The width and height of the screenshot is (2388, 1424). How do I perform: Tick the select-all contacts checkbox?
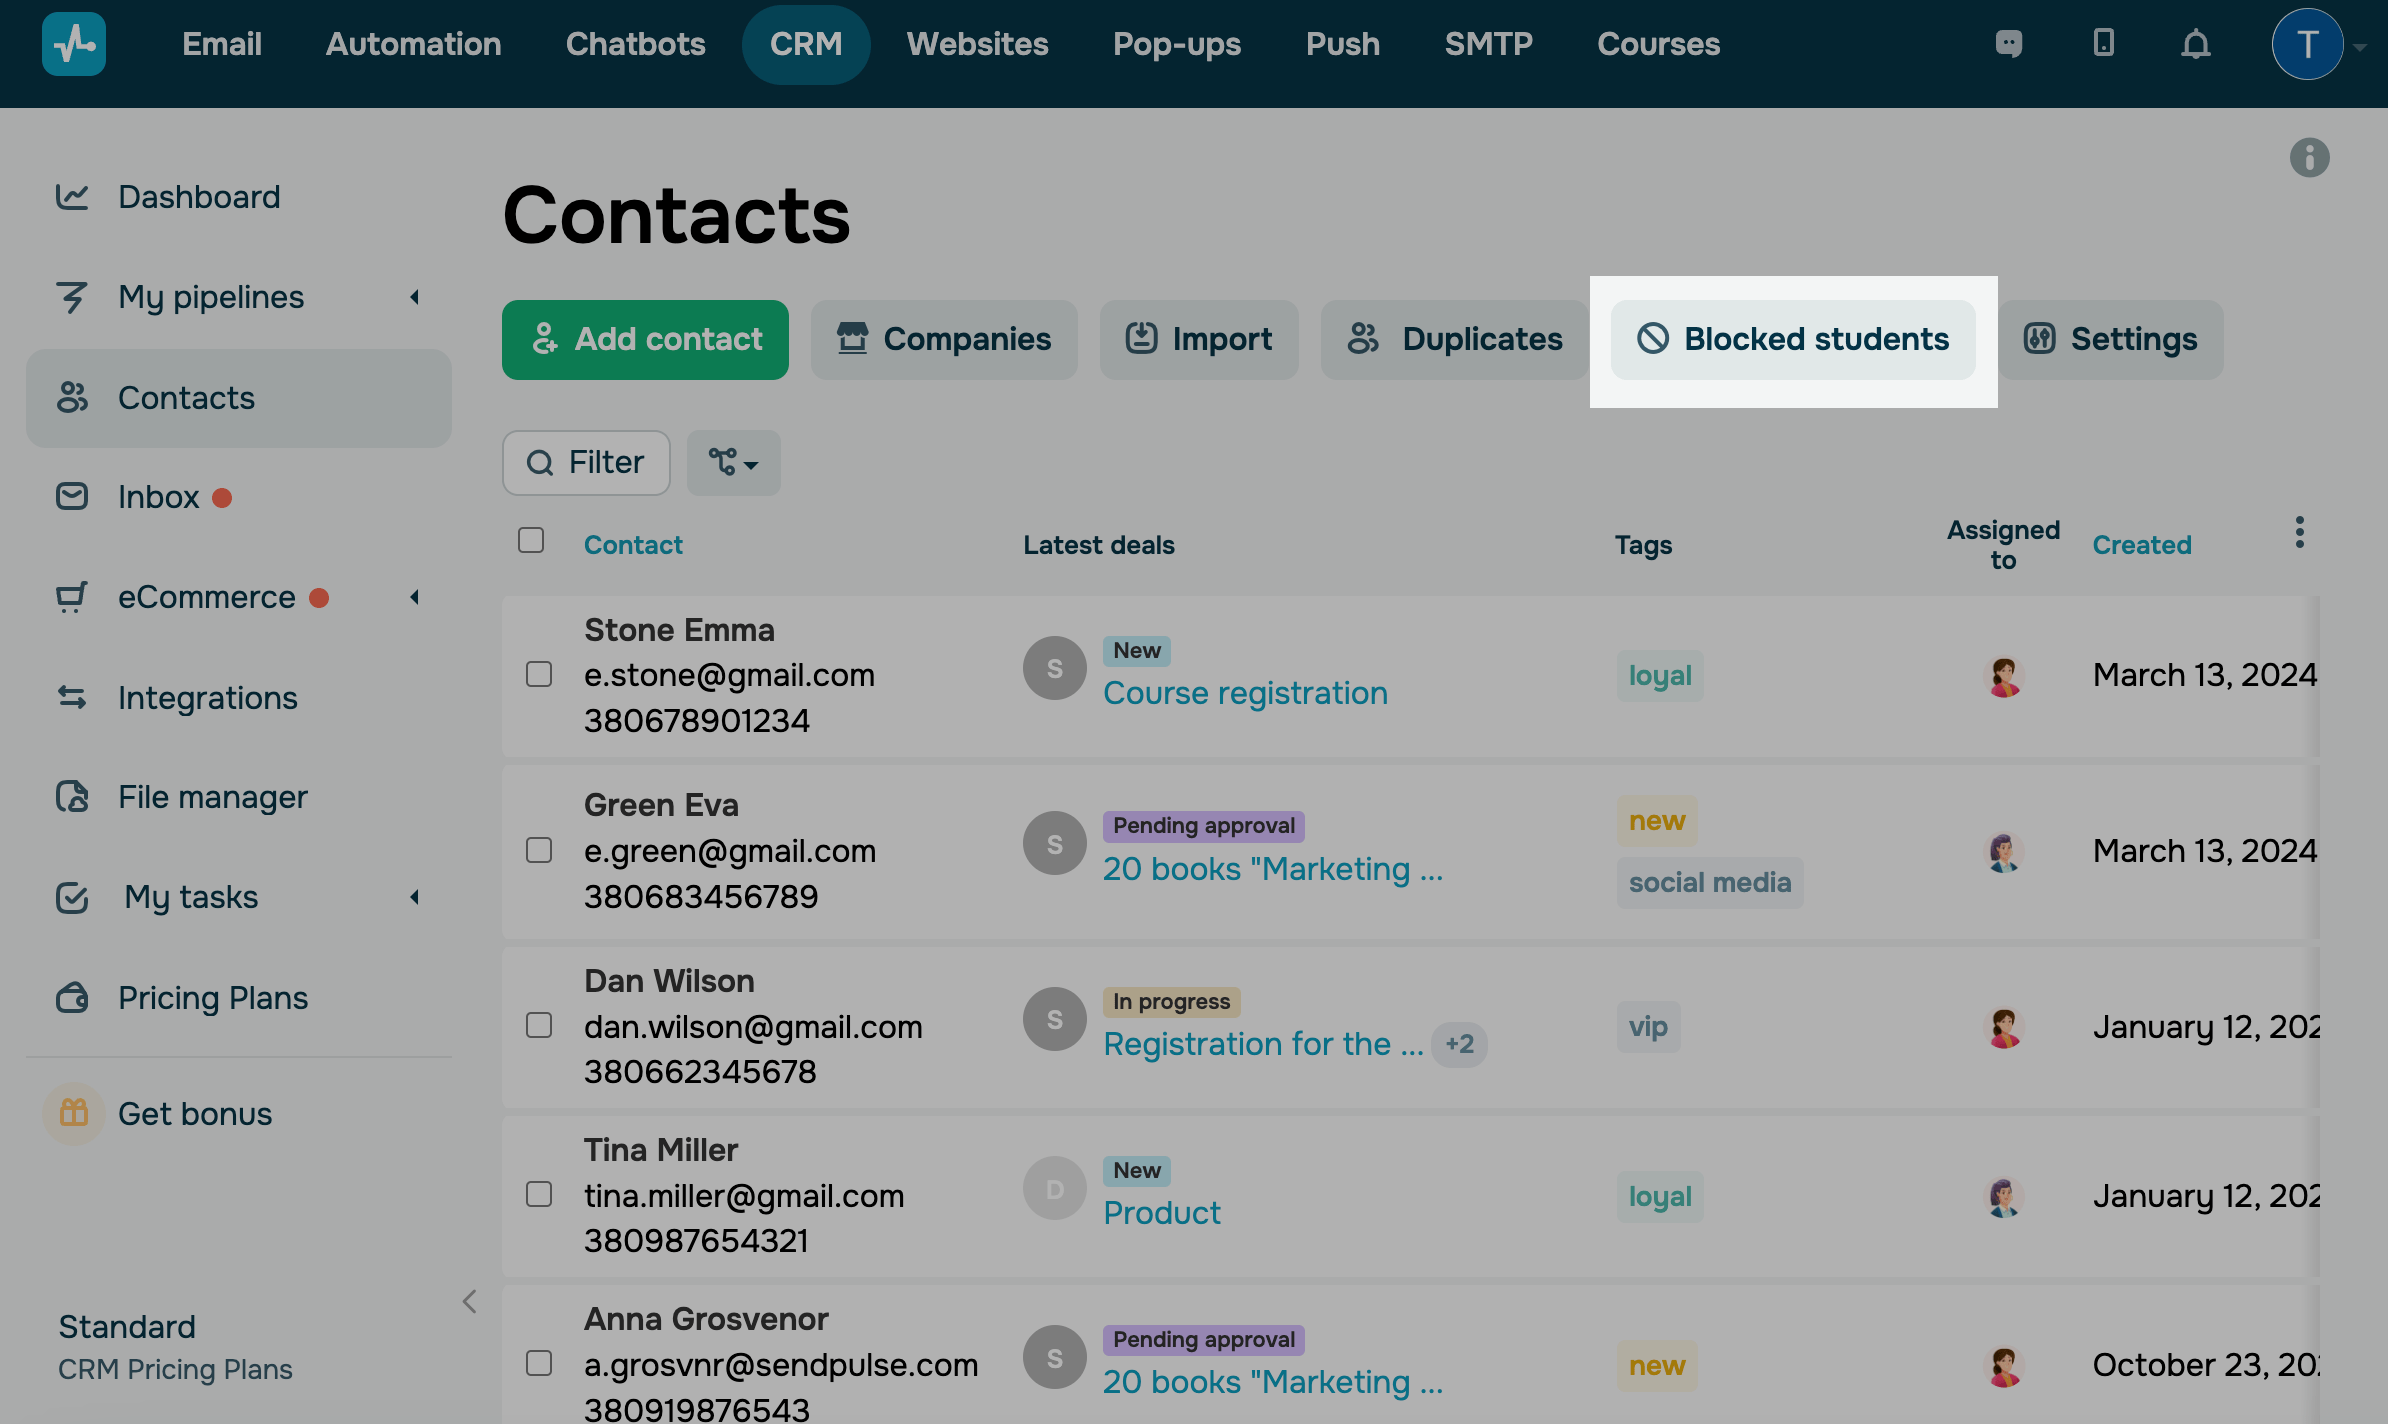(x=531, y=540)
